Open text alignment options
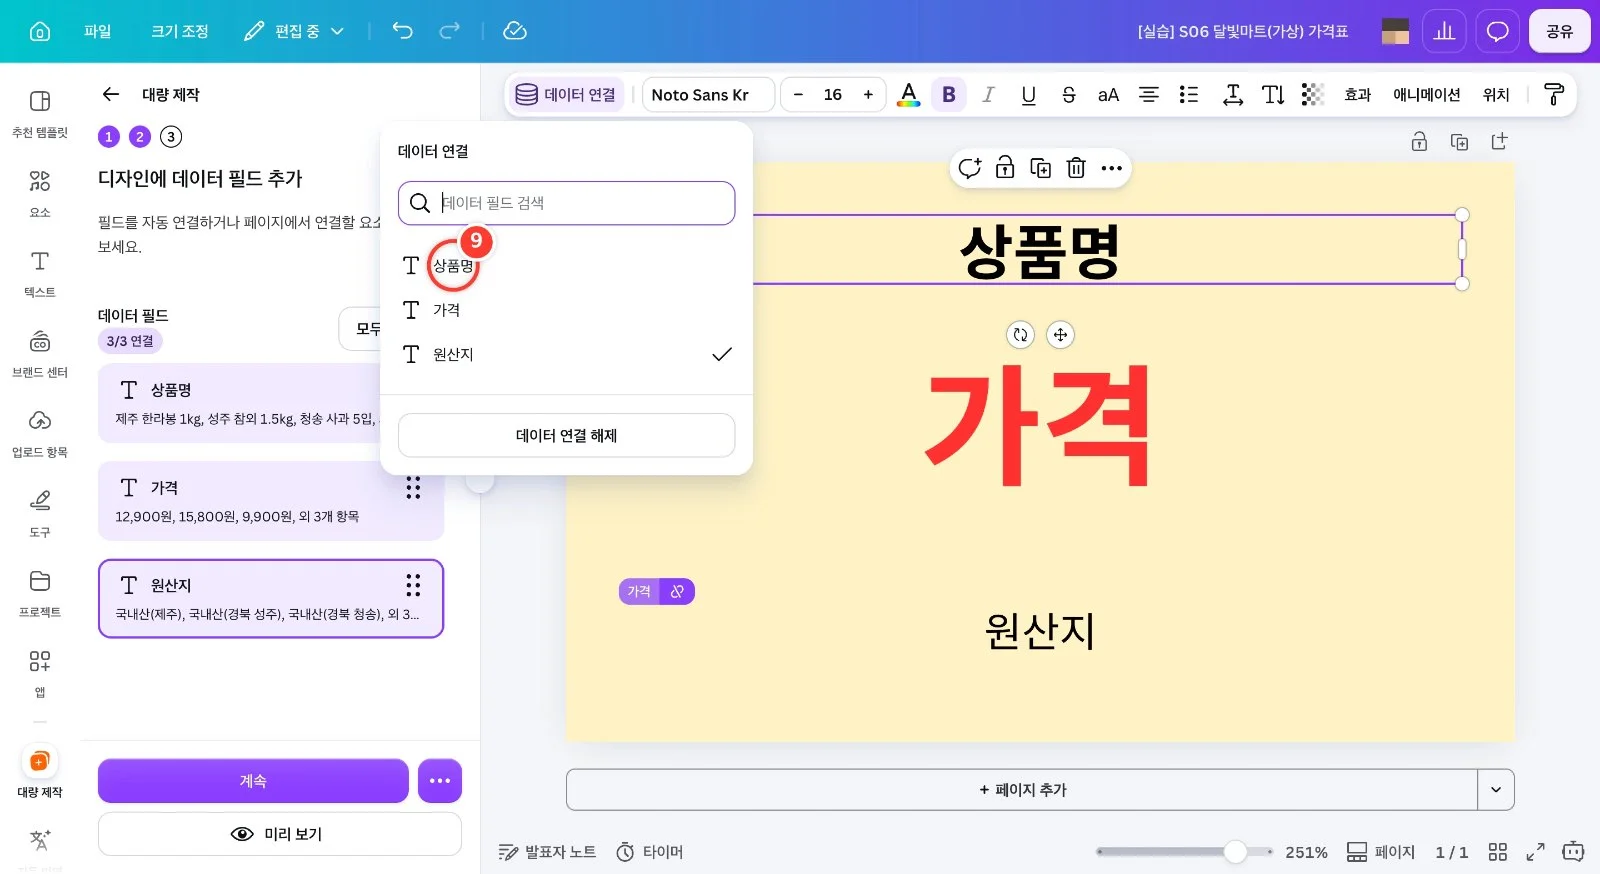Image resolution: width=1600 pixels, height=874 pixels. pos(1149,95)
